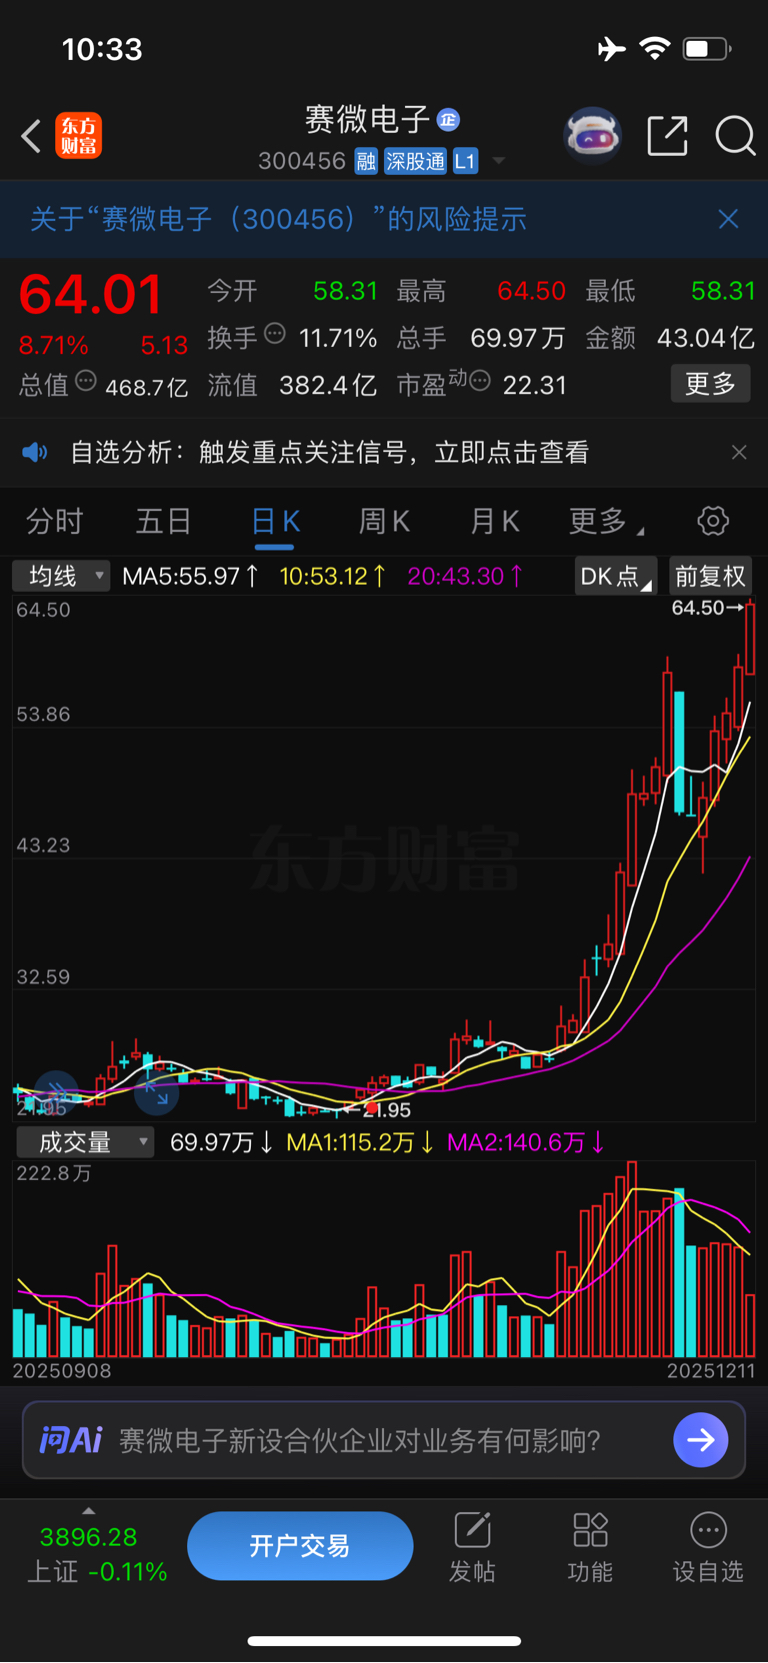This screenshot has height=1663, width=768.
Task: Tap the back arrow
Action: click(31, 136)
